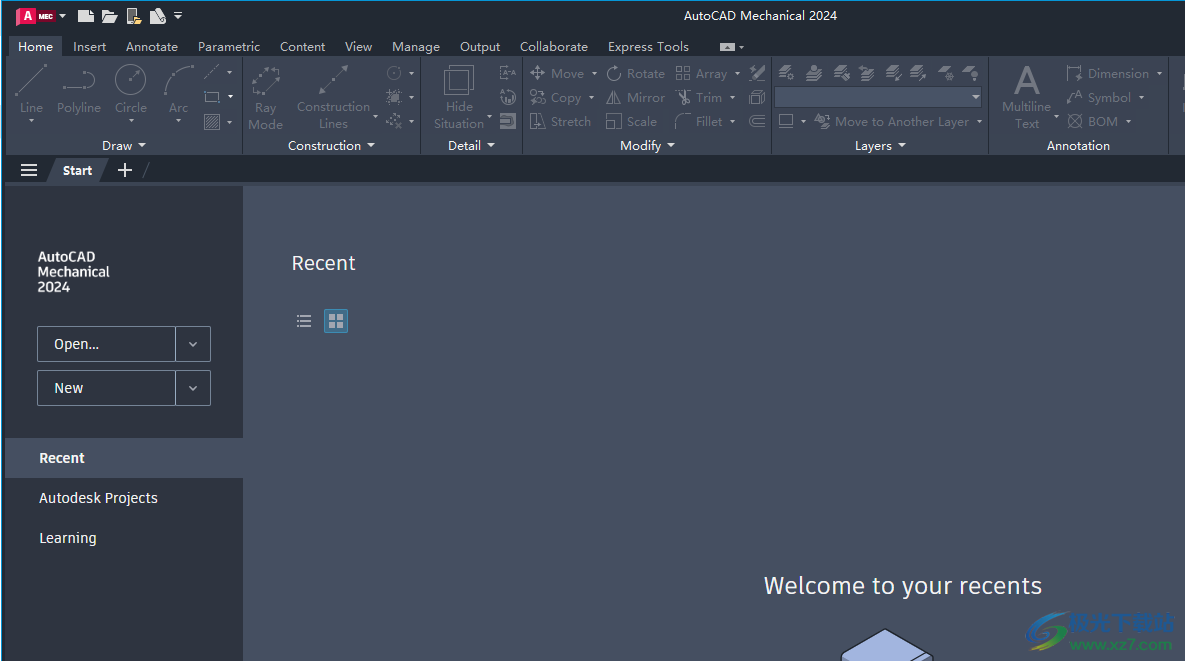Activate Ray Mode in Construction panel

[265, 92]
